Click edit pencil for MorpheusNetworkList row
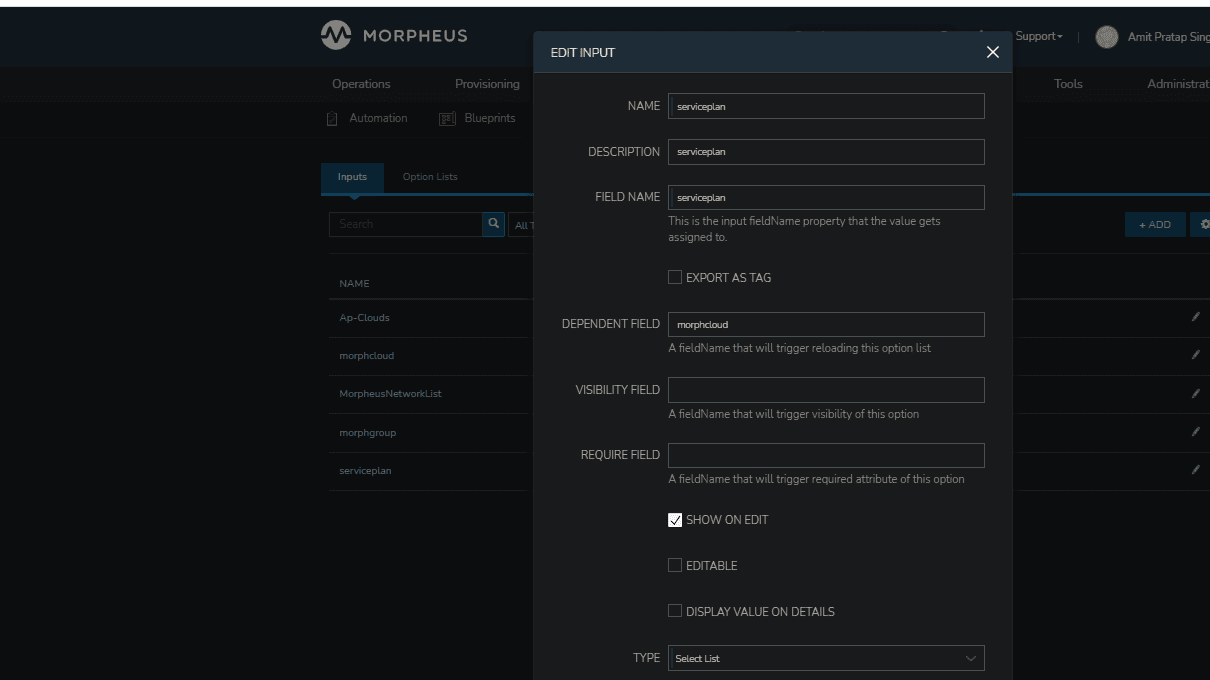Screen dimensions: 1210x680 click(x=1194, y=394)
